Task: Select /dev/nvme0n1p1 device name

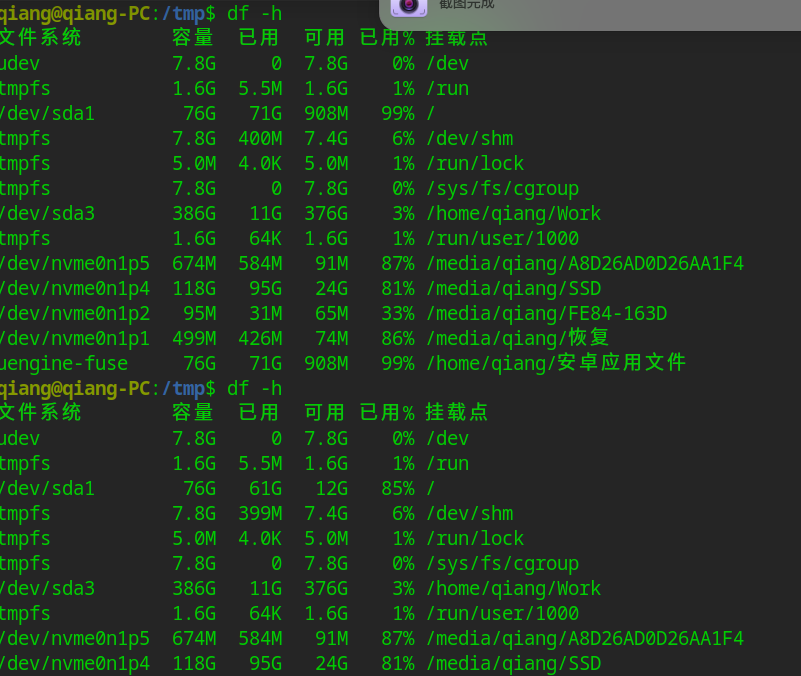Action: (75, 338)
